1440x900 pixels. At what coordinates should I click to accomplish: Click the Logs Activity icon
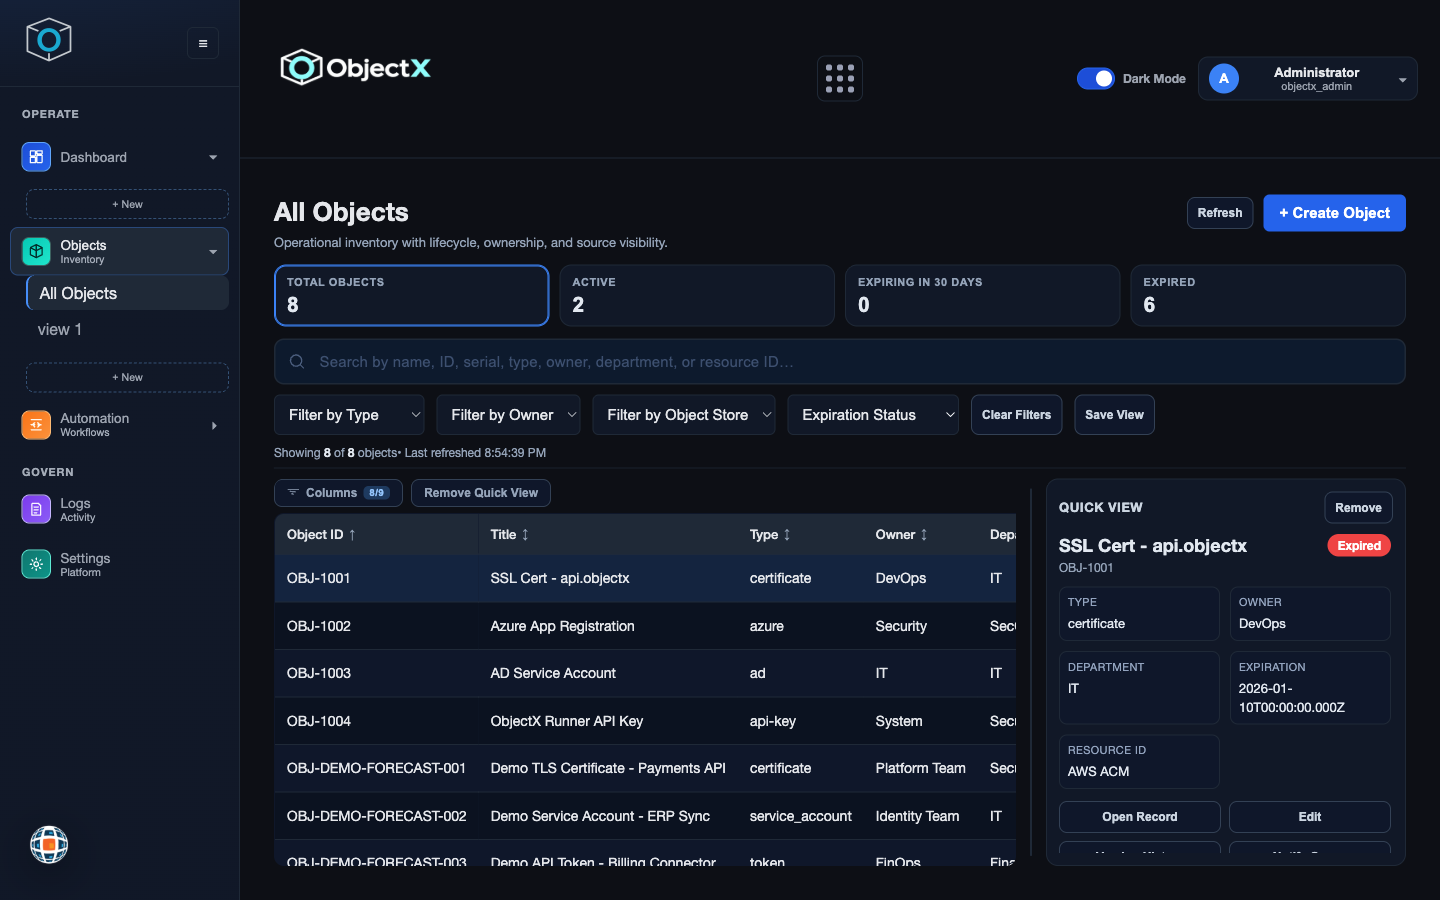(36, 509)
